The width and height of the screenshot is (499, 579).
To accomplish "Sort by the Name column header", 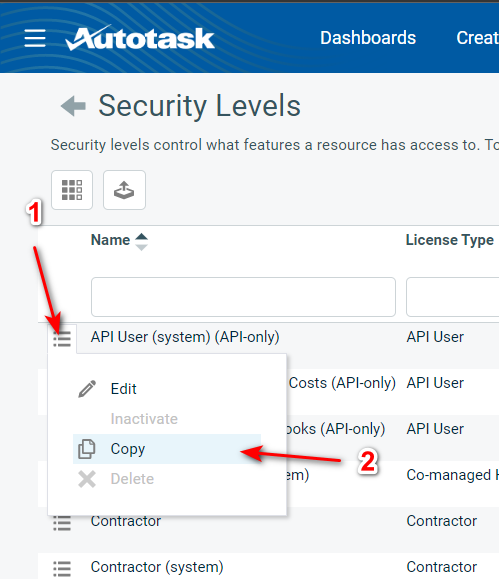I will coord(110,240).
